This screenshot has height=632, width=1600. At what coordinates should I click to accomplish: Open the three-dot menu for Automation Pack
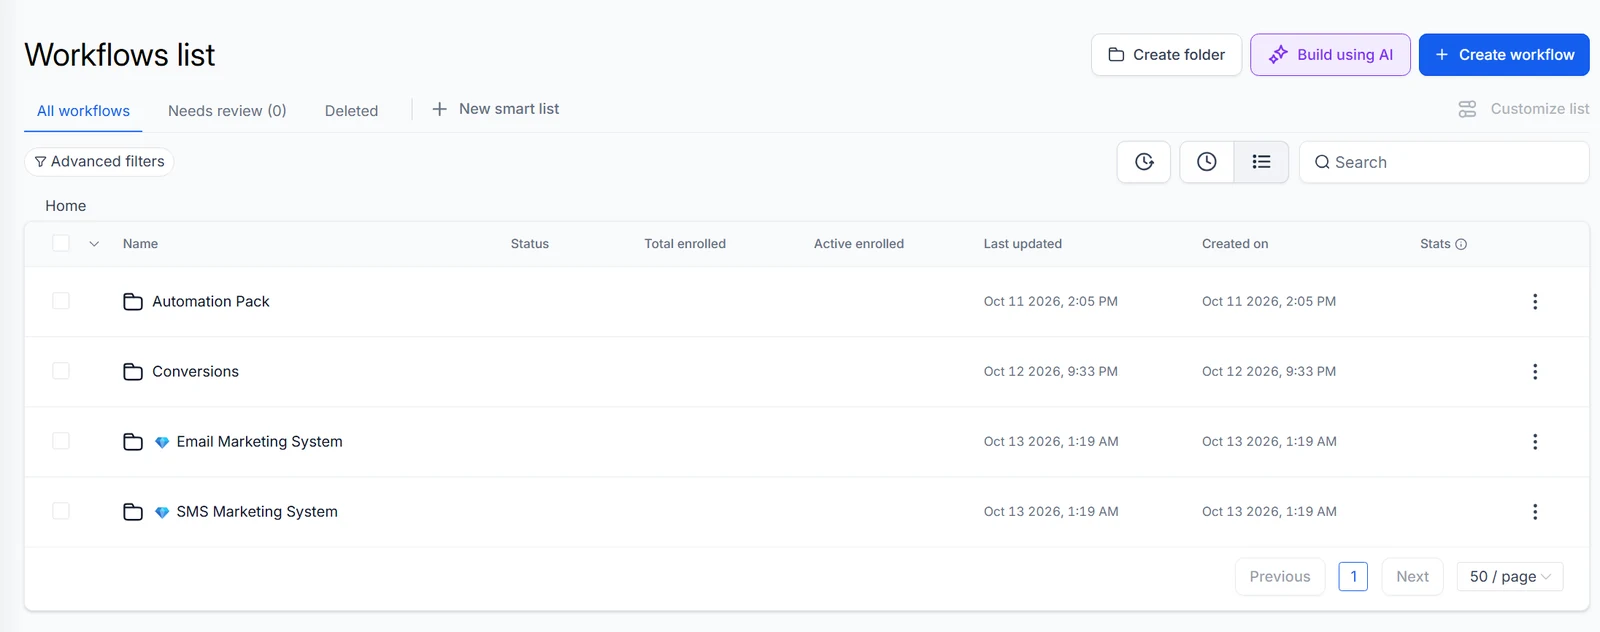click(x=1535, y=301)
